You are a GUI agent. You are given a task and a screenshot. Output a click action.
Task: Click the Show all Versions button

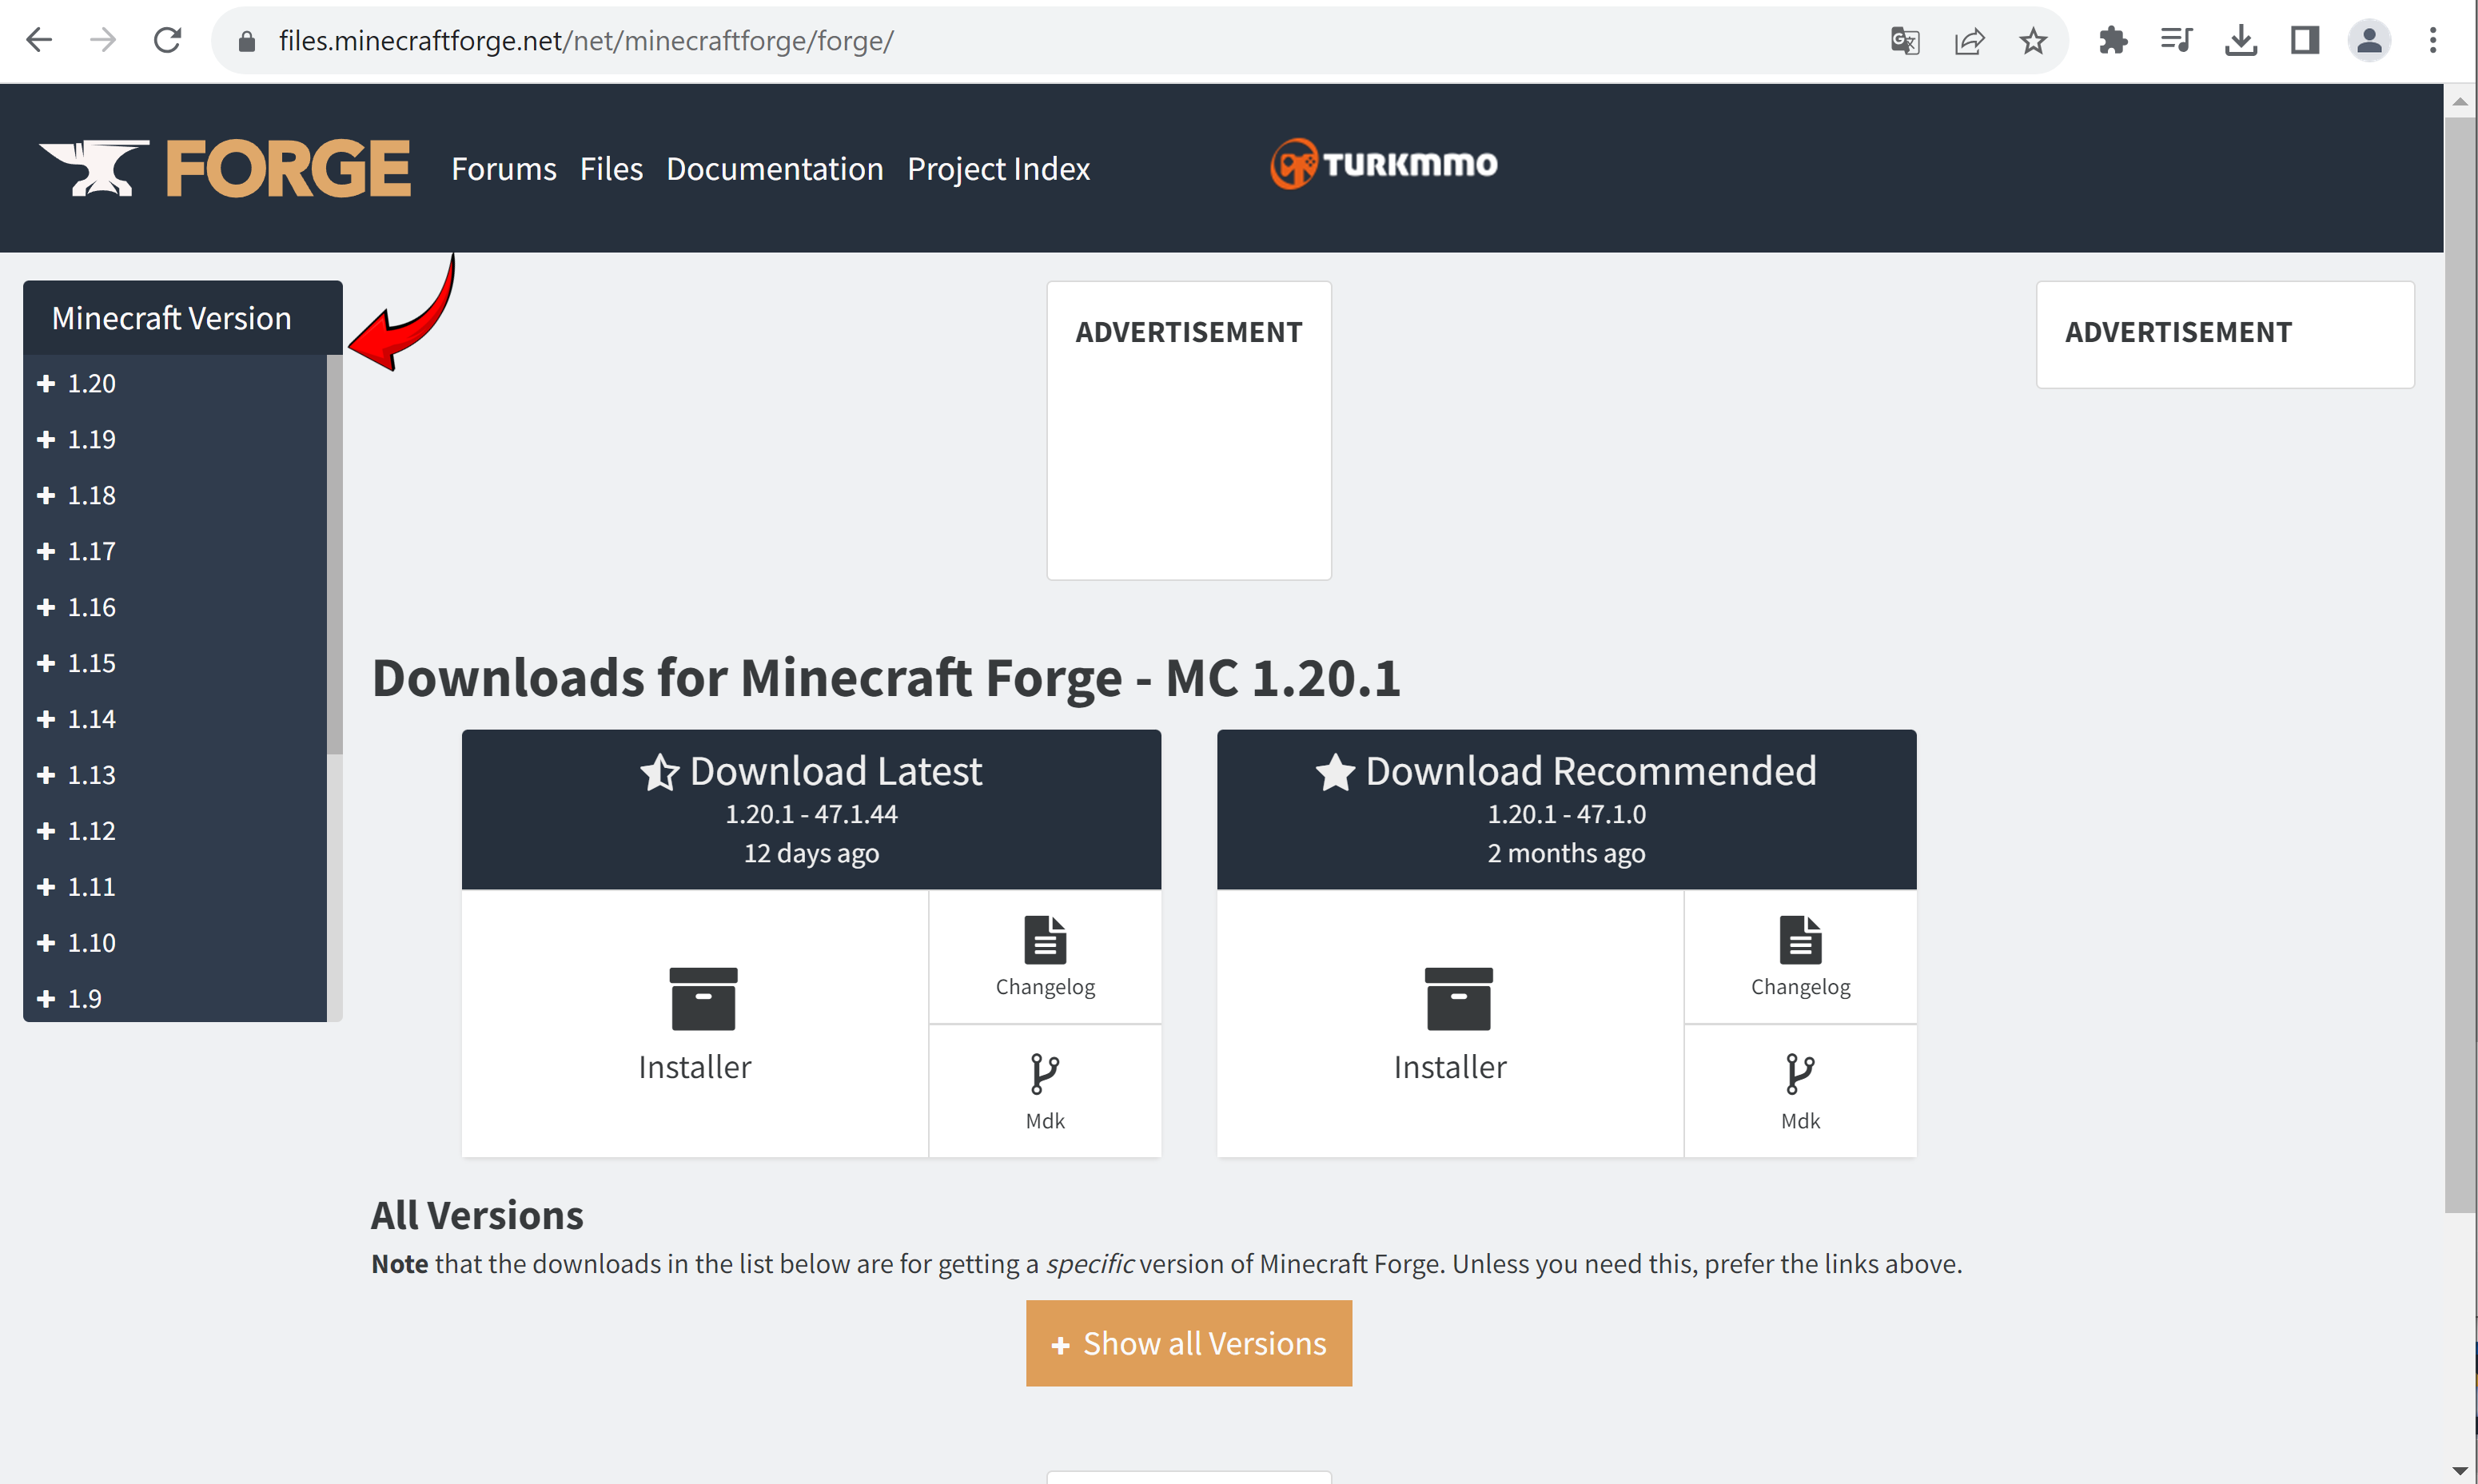1189,1343
